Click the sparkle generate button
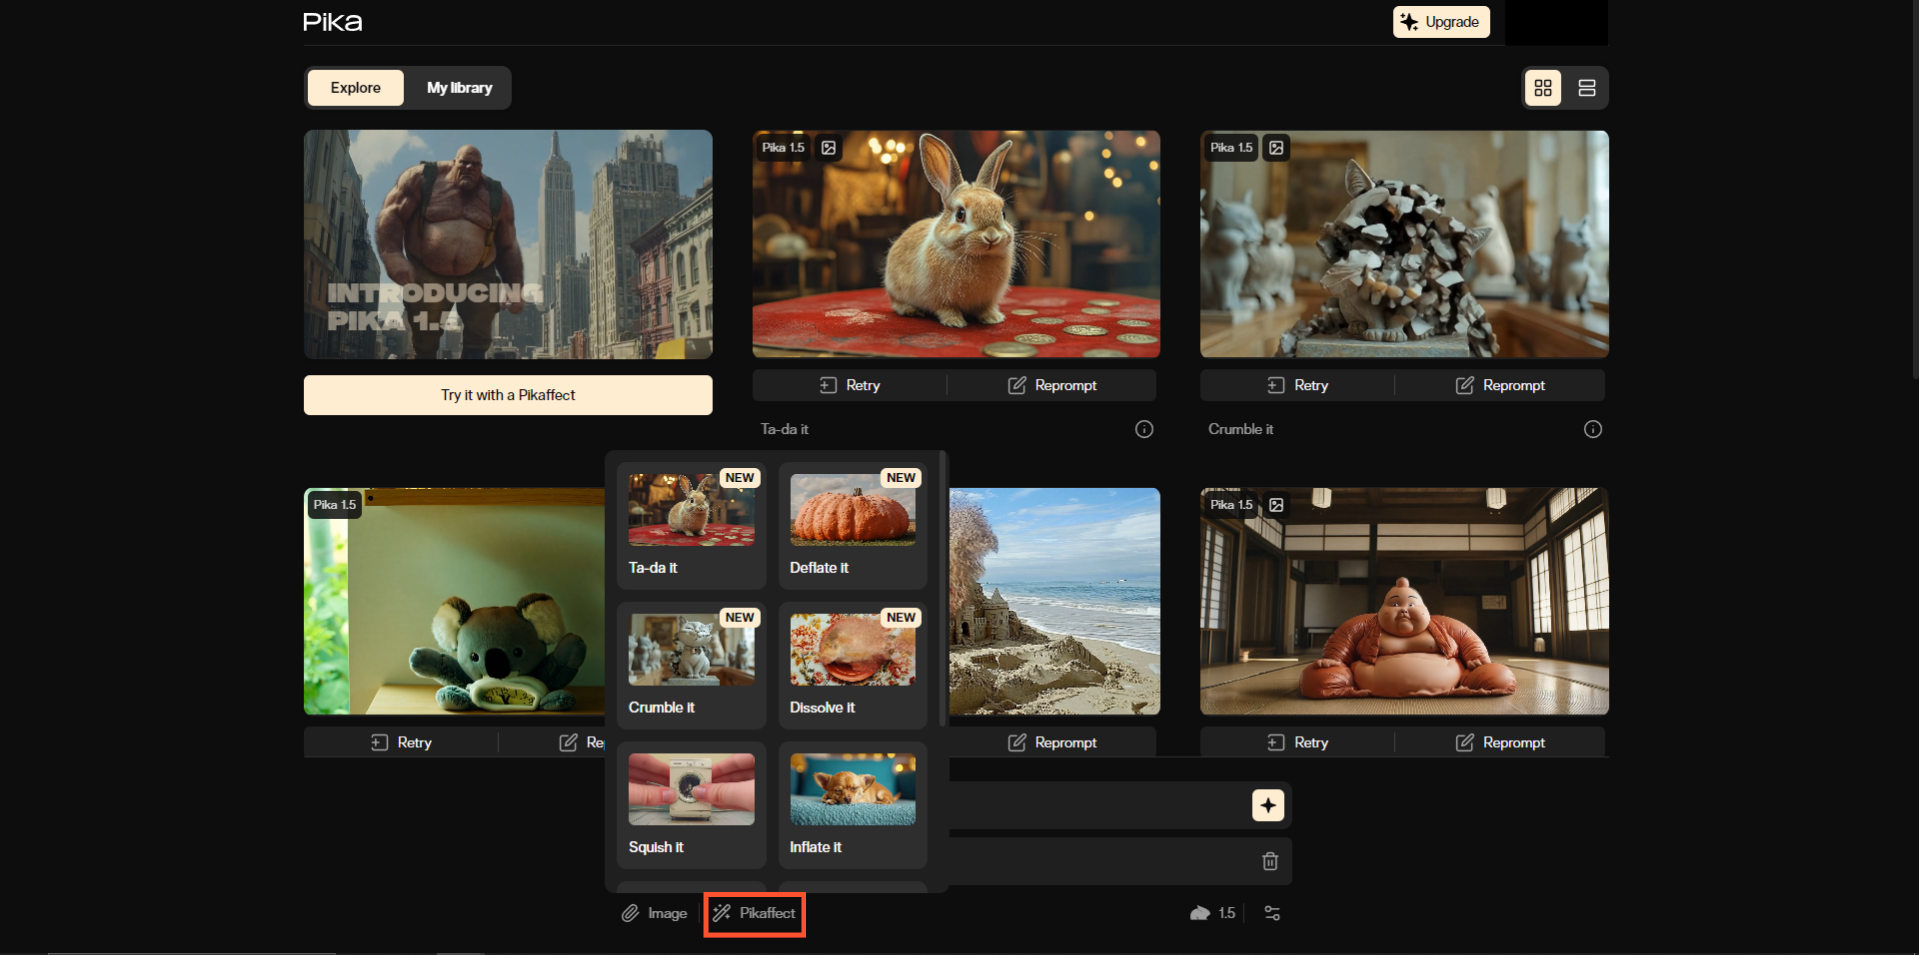1919x955 pixels. point(1267,805)
